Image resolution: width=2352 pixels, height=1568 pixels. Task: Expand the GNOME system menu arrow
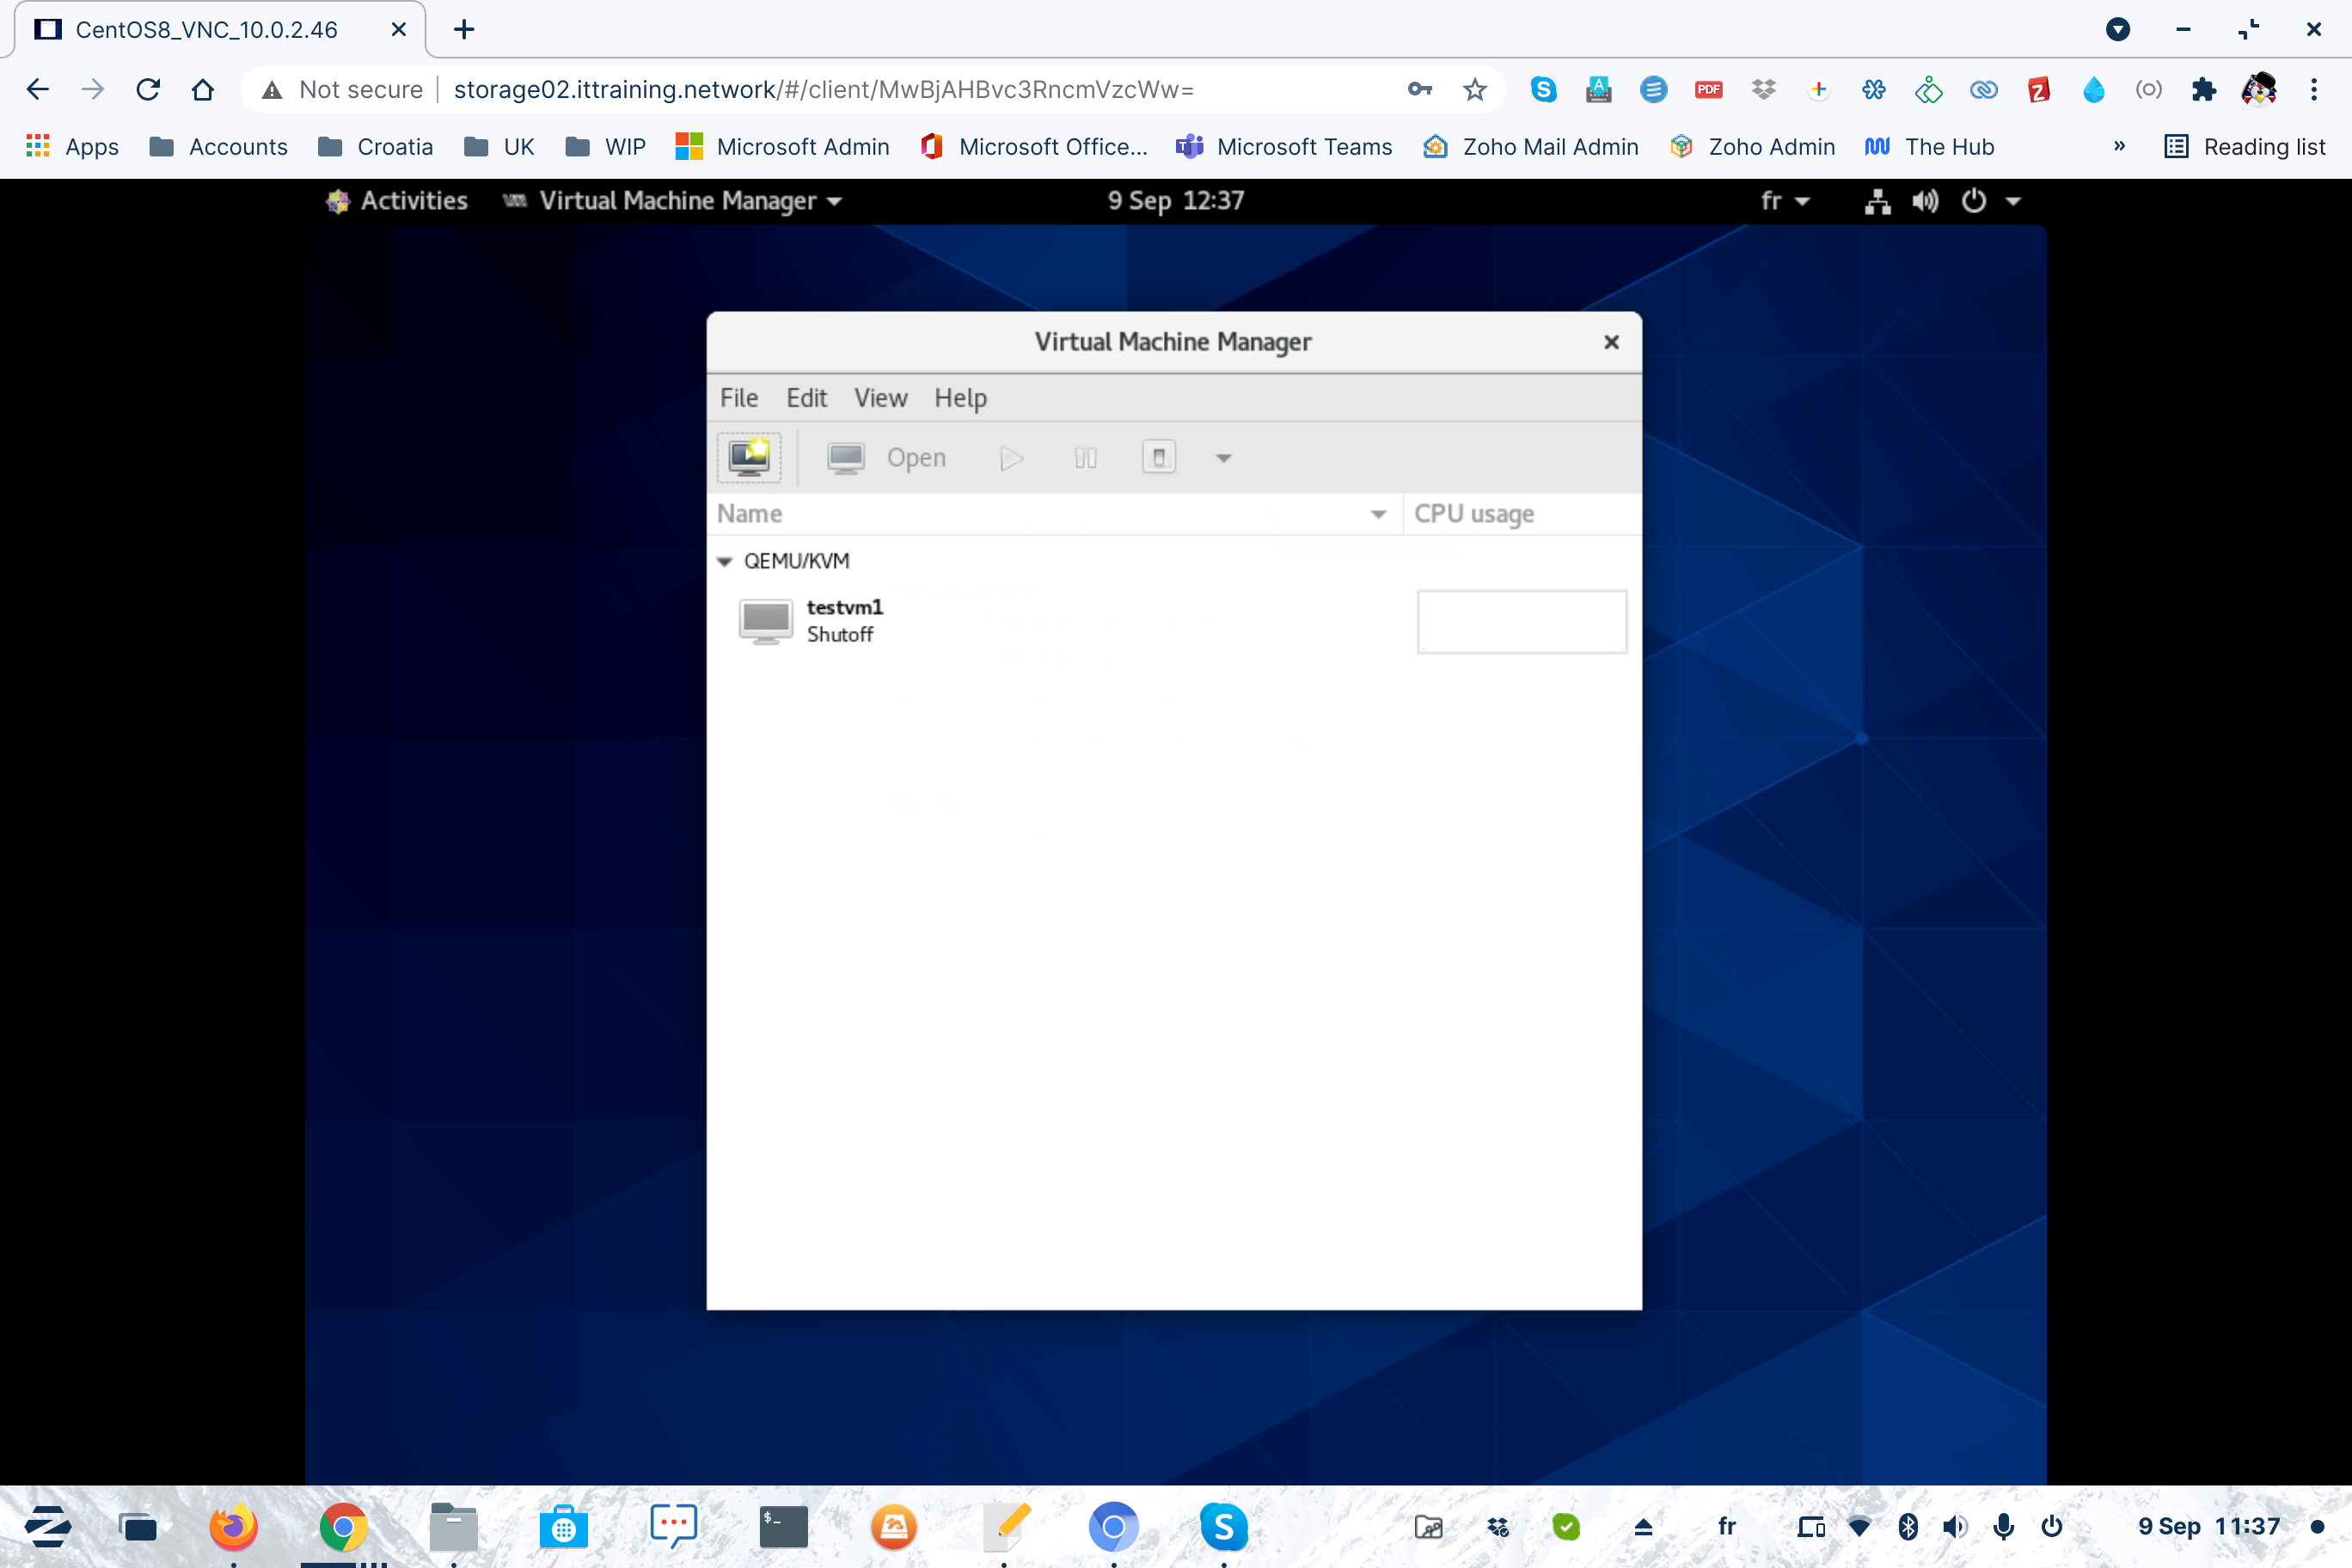coord(2013,201)
